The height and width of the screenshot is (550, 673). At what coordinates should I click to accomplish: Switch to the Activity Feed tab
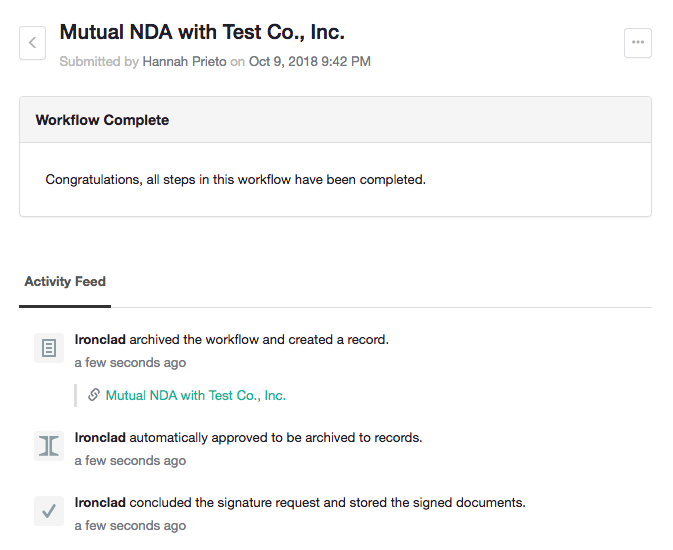pyautogui.click(x=65, y=281)
